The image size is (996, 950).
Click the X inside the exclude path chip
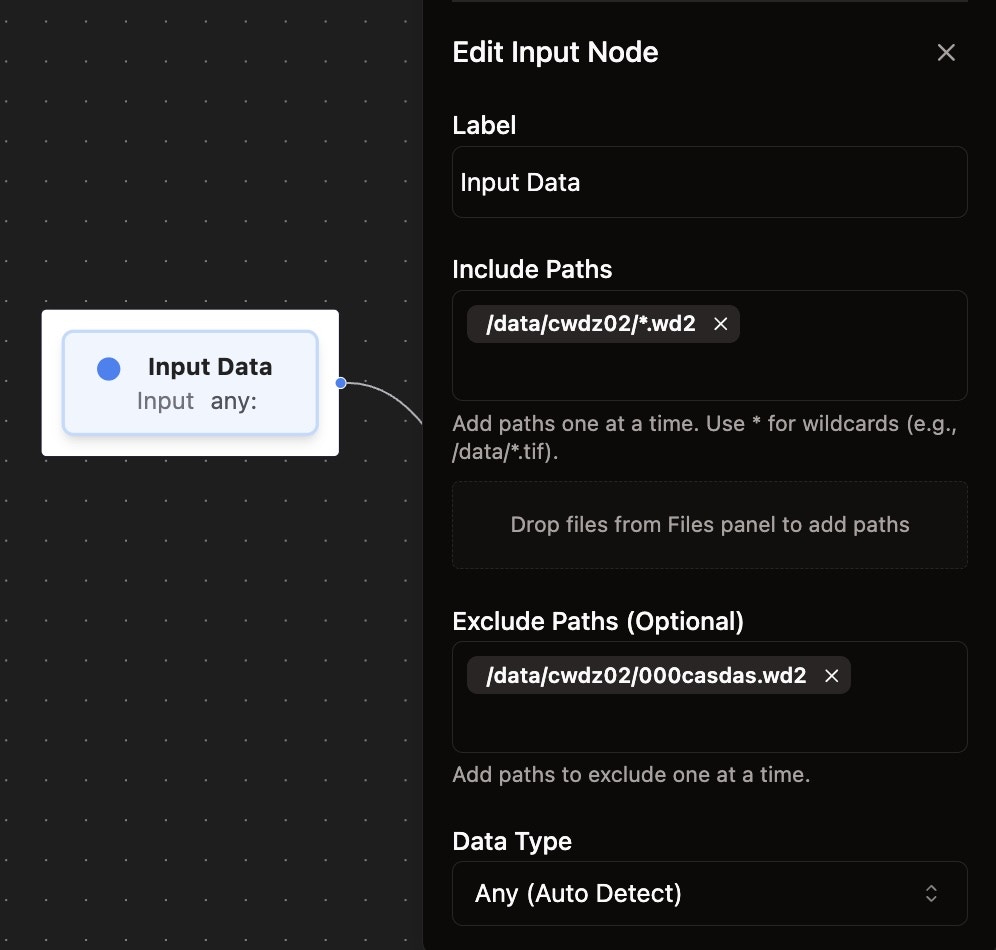[831, 675]
